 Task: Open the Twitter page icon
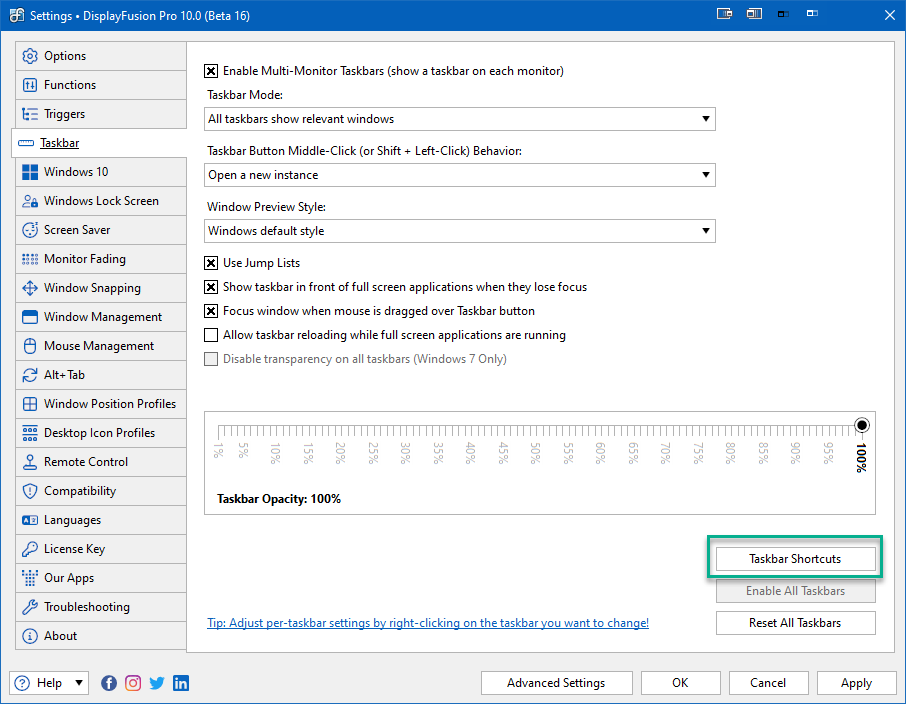157,683
